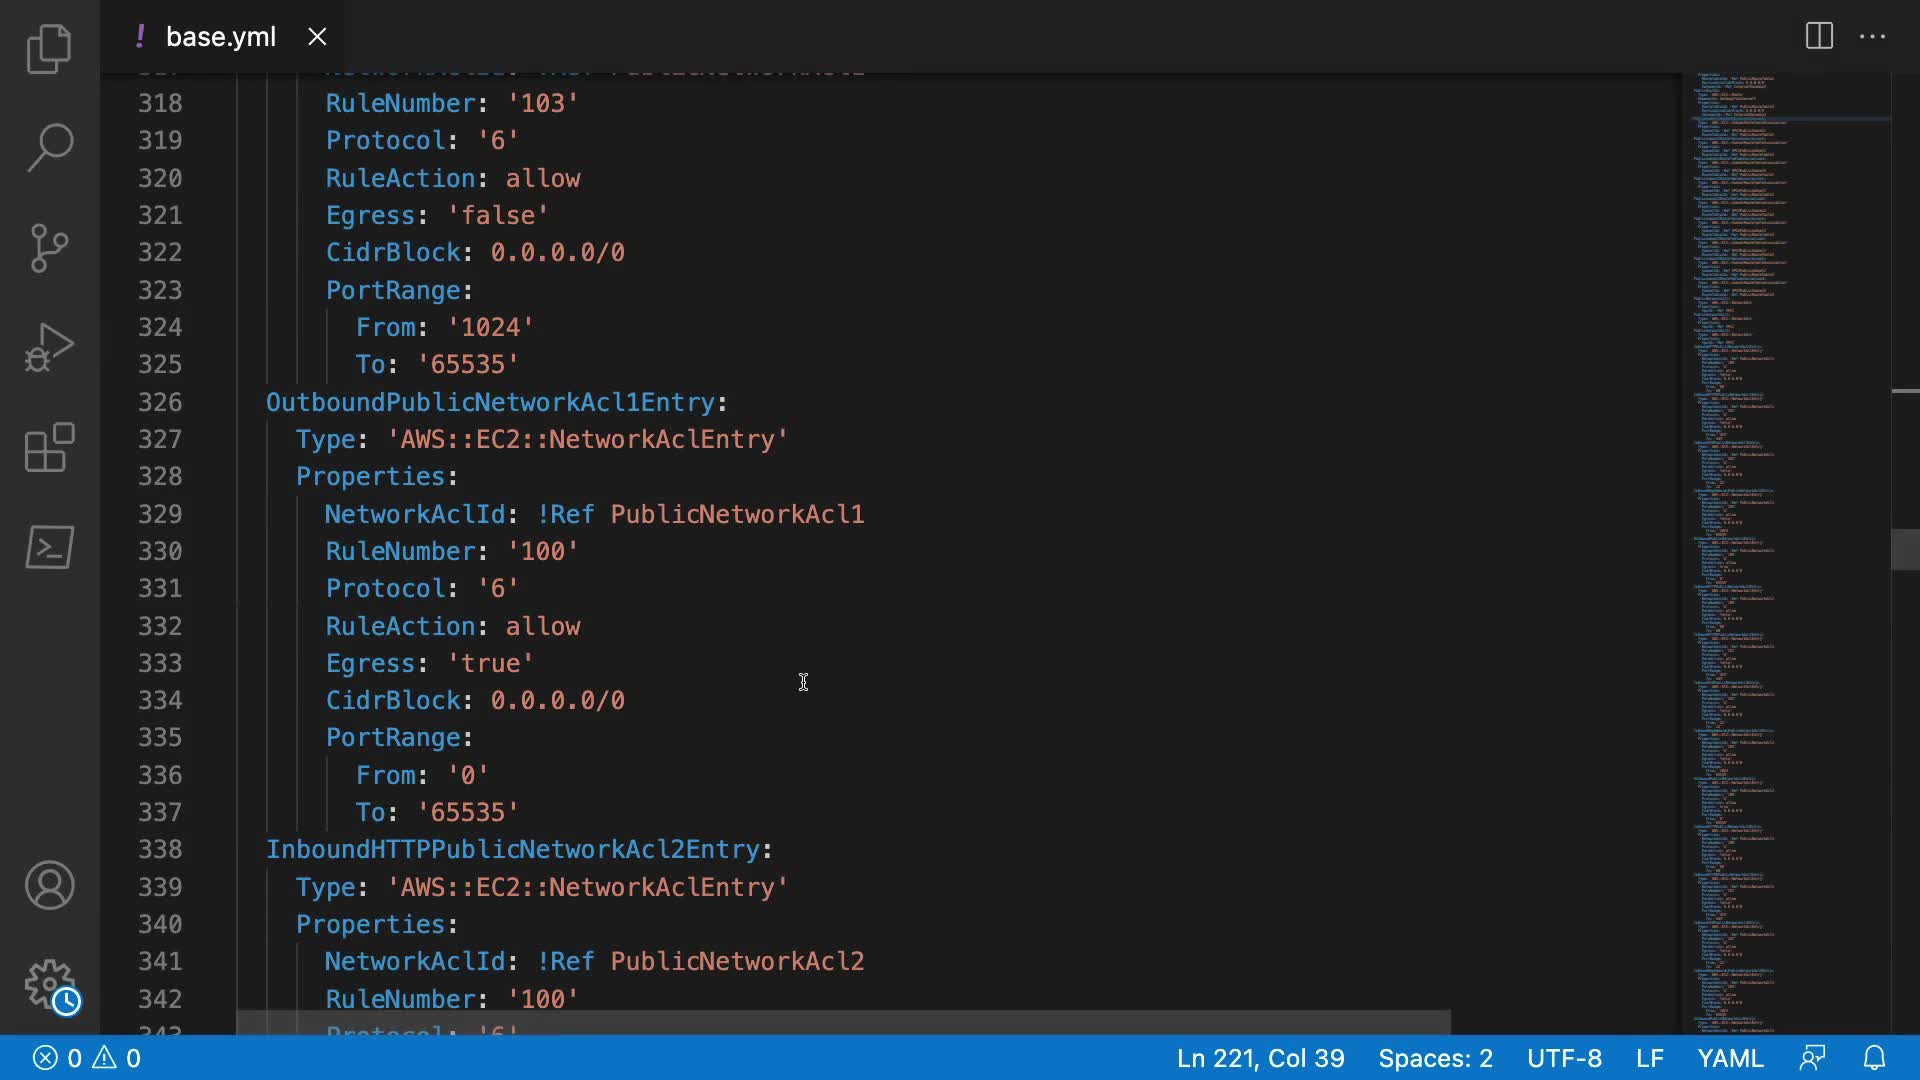This screenshot has width=1920, height=1080.
Task: Open the More Actions ellipsis menu
Action: pyautogui.click(x=1872, y=36)
